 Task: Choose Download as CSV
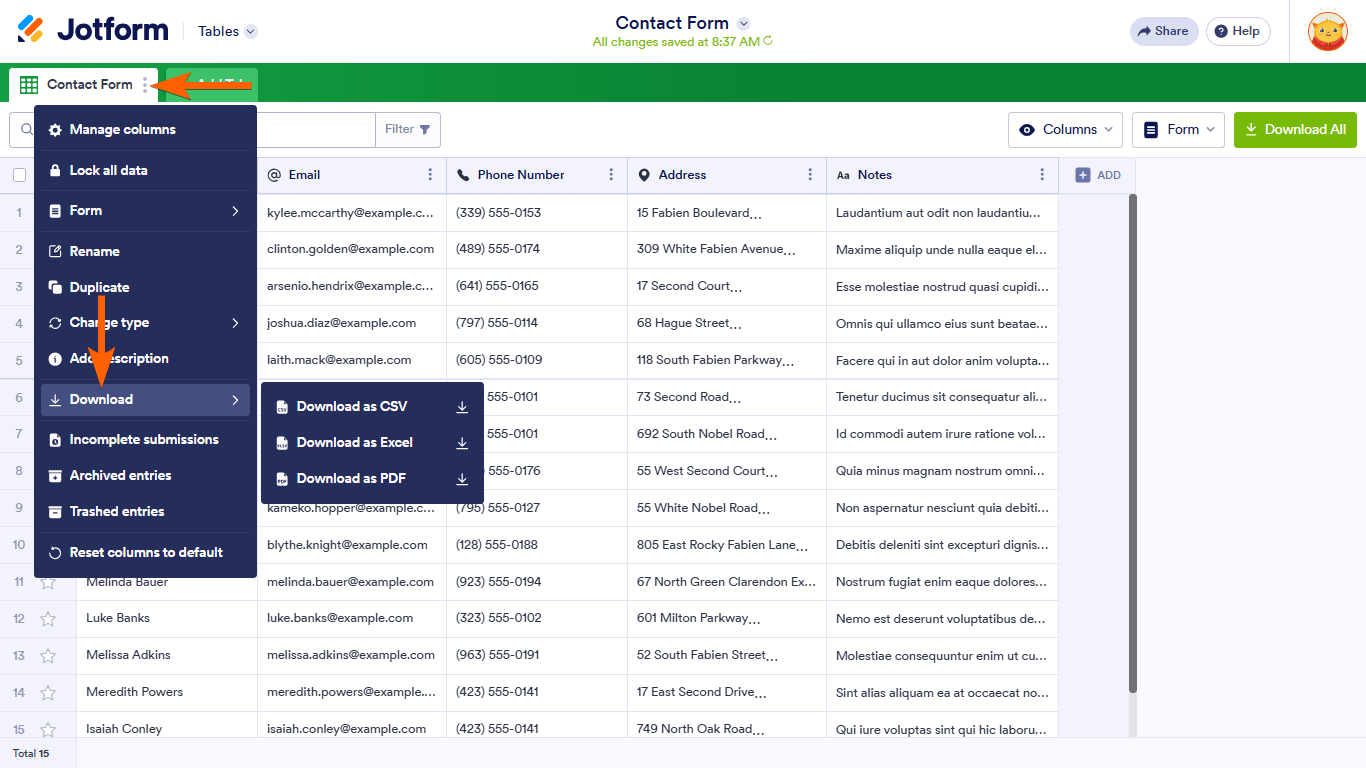click(352, 406)
